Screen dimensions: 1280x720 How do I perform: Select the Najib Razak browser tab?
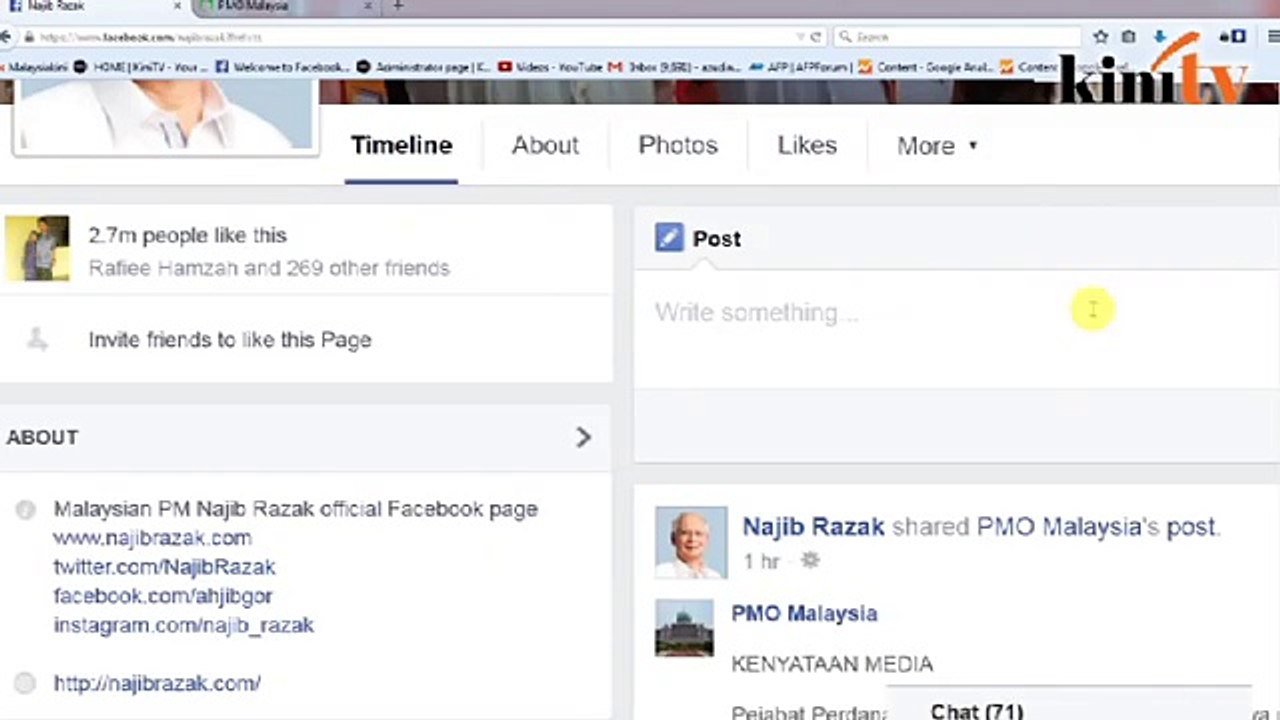point(95,6)
